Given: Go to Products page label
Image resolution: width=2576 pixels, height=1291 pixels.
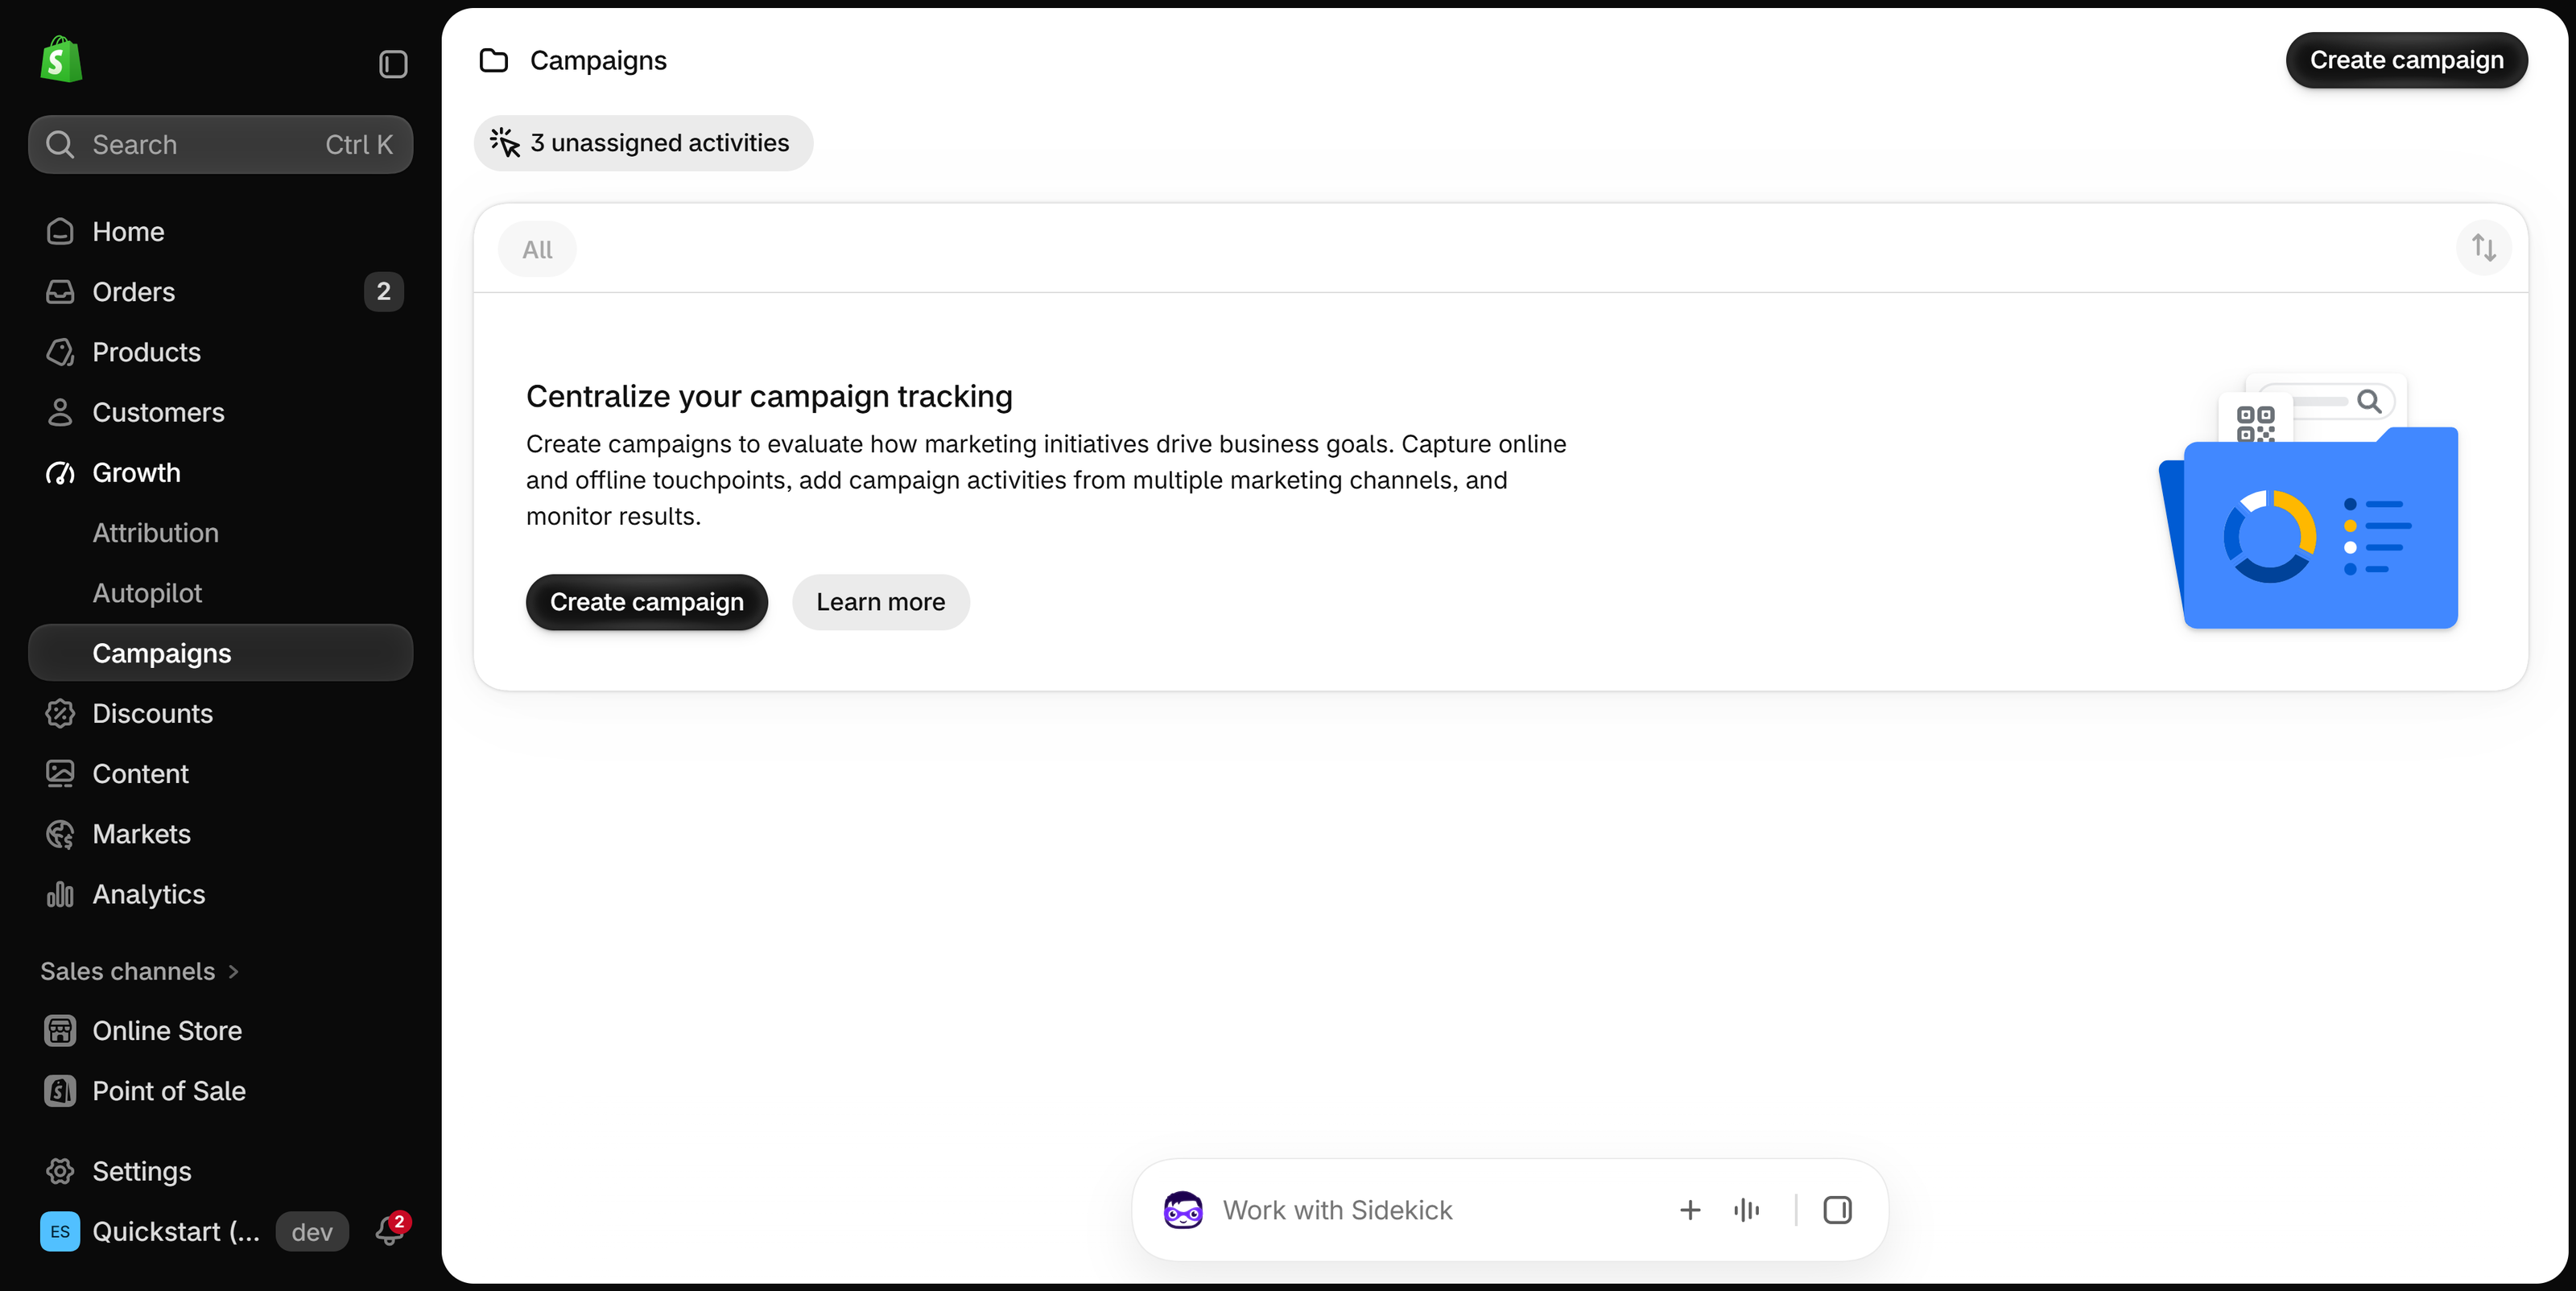Looking at the screenshot, I should coord(146,352).
